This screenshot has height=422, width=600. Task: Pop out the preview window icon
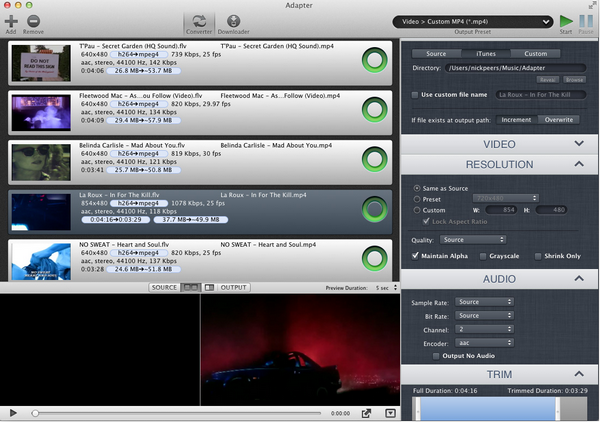click(367, 412)
